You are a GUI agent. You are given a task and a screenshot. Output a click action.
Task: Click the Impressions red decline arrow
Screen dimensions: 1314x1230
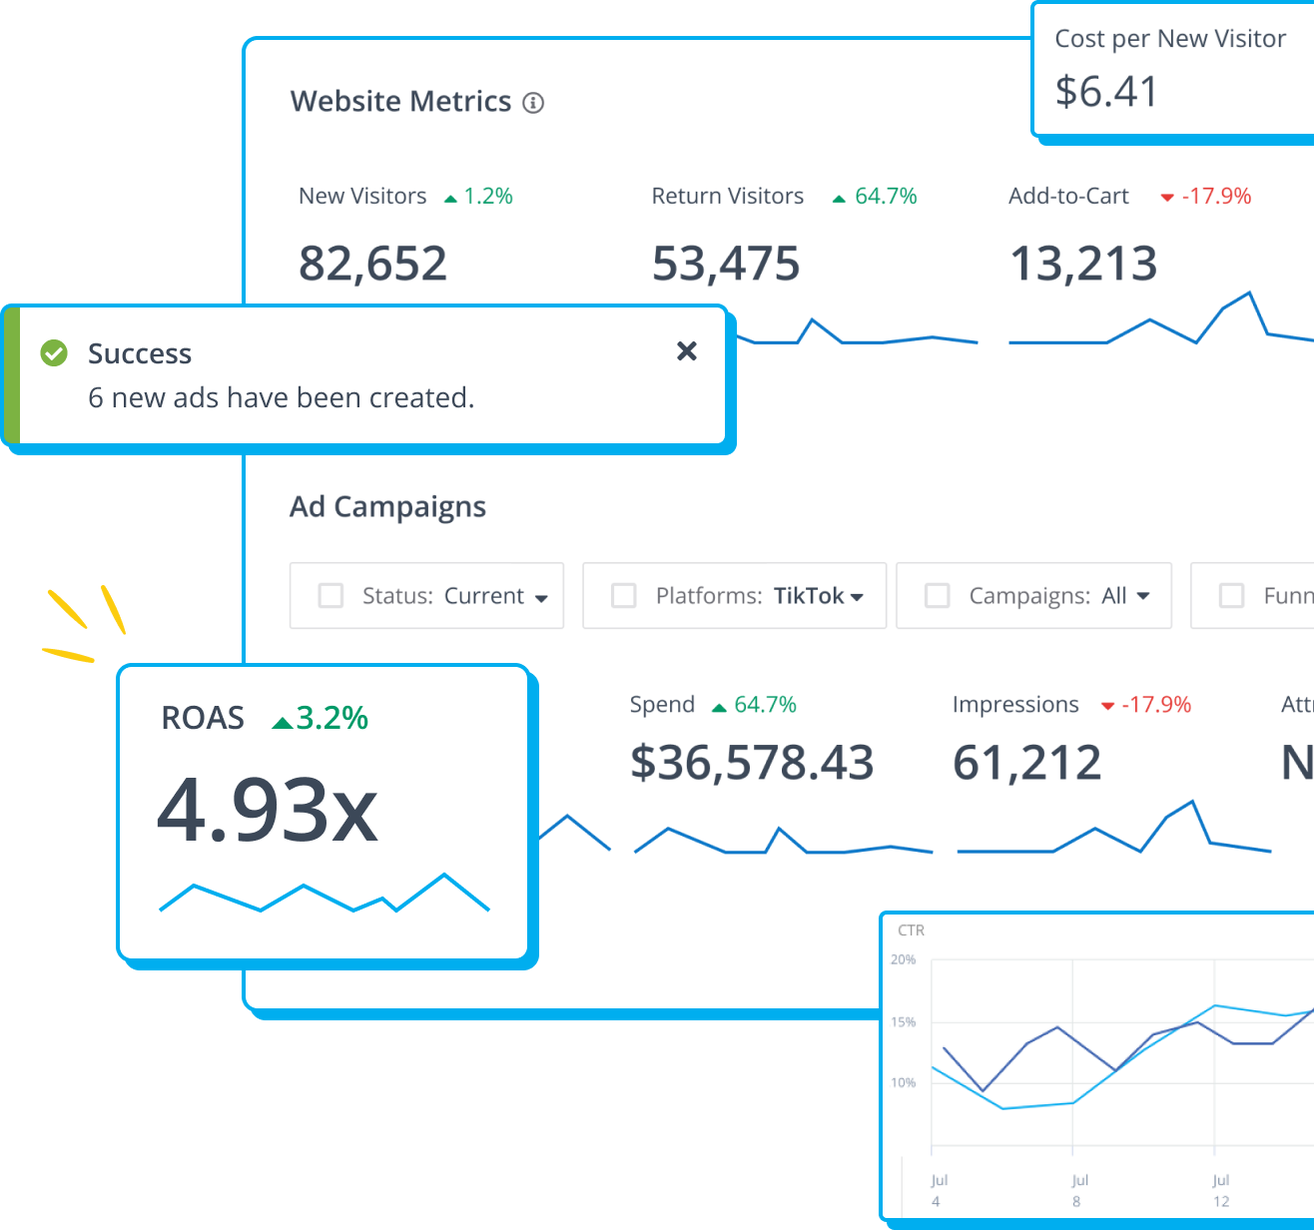(1108, 705)
